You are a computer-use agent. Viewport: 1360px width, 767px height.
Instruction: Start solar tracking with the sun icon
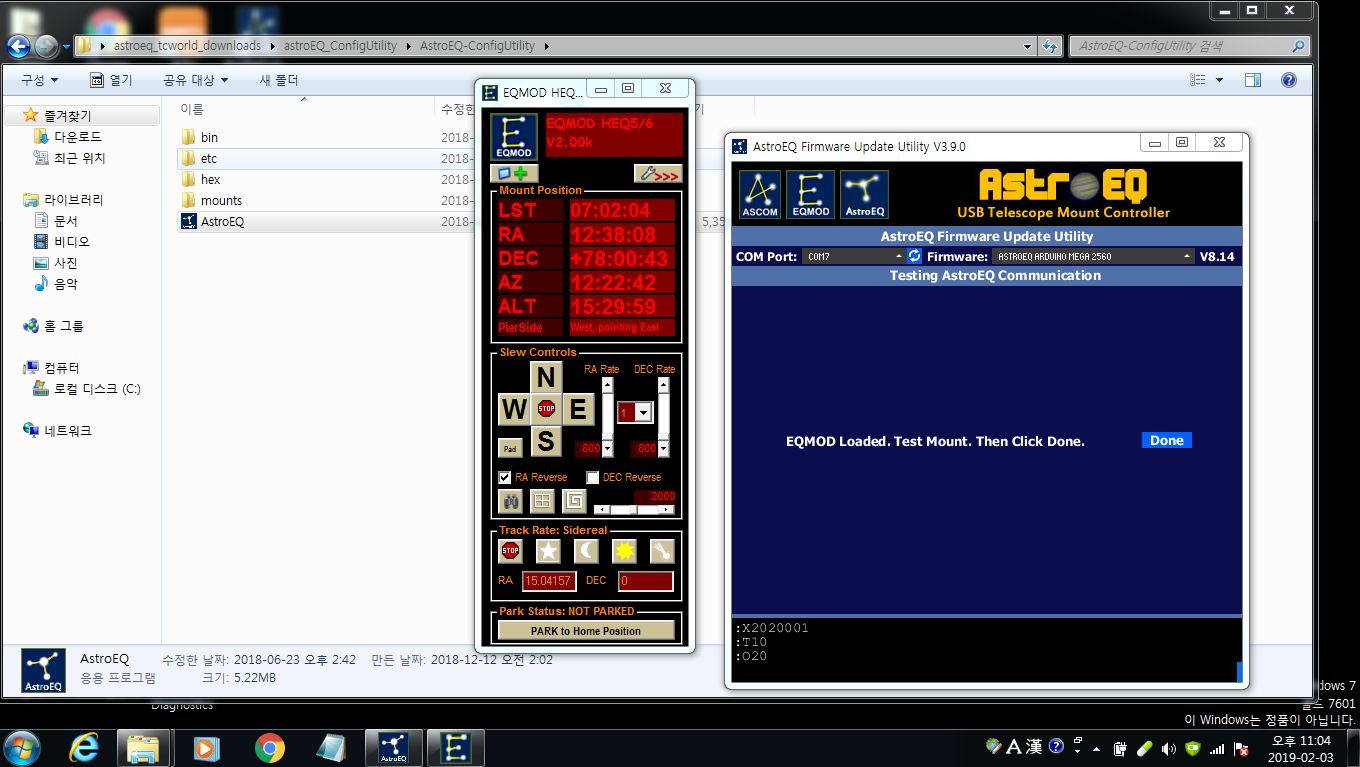(x=624, y=551)
